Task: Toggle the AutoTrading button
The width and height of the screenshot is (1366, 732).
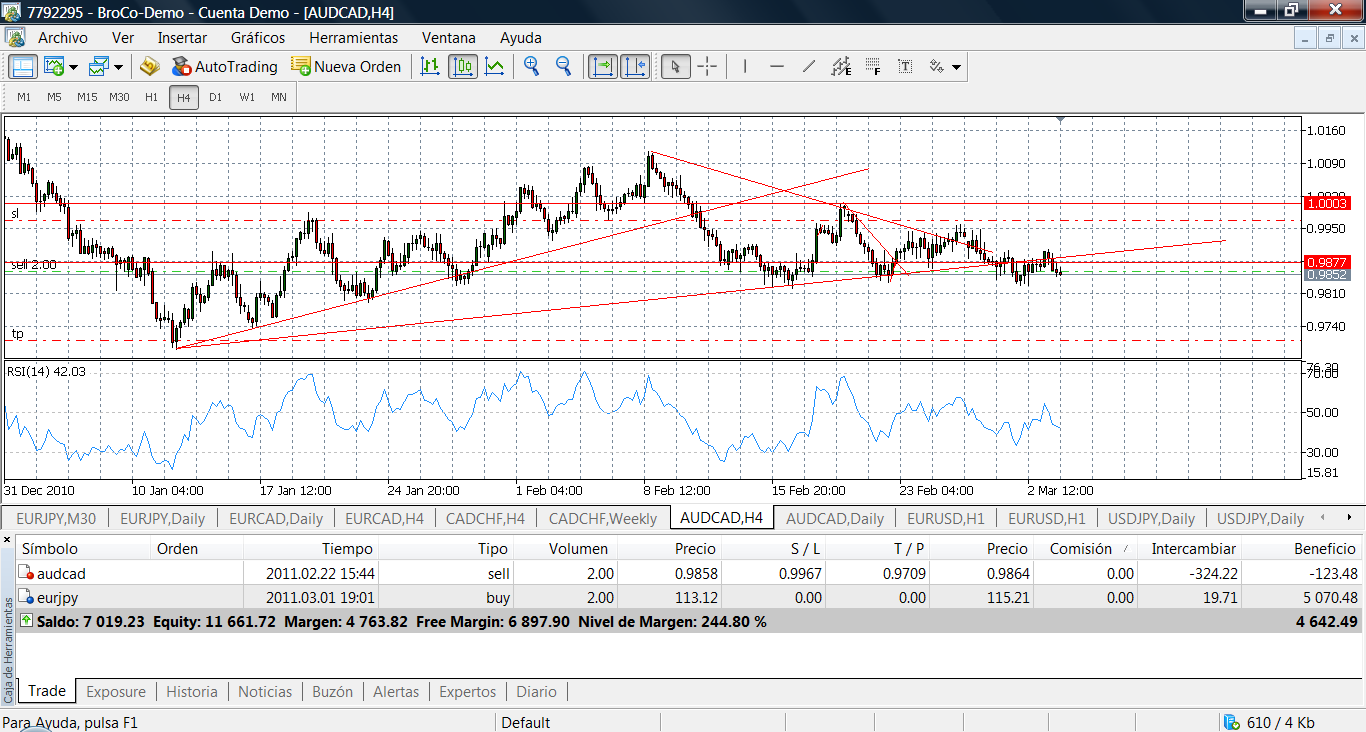Action: click(224, 67)
